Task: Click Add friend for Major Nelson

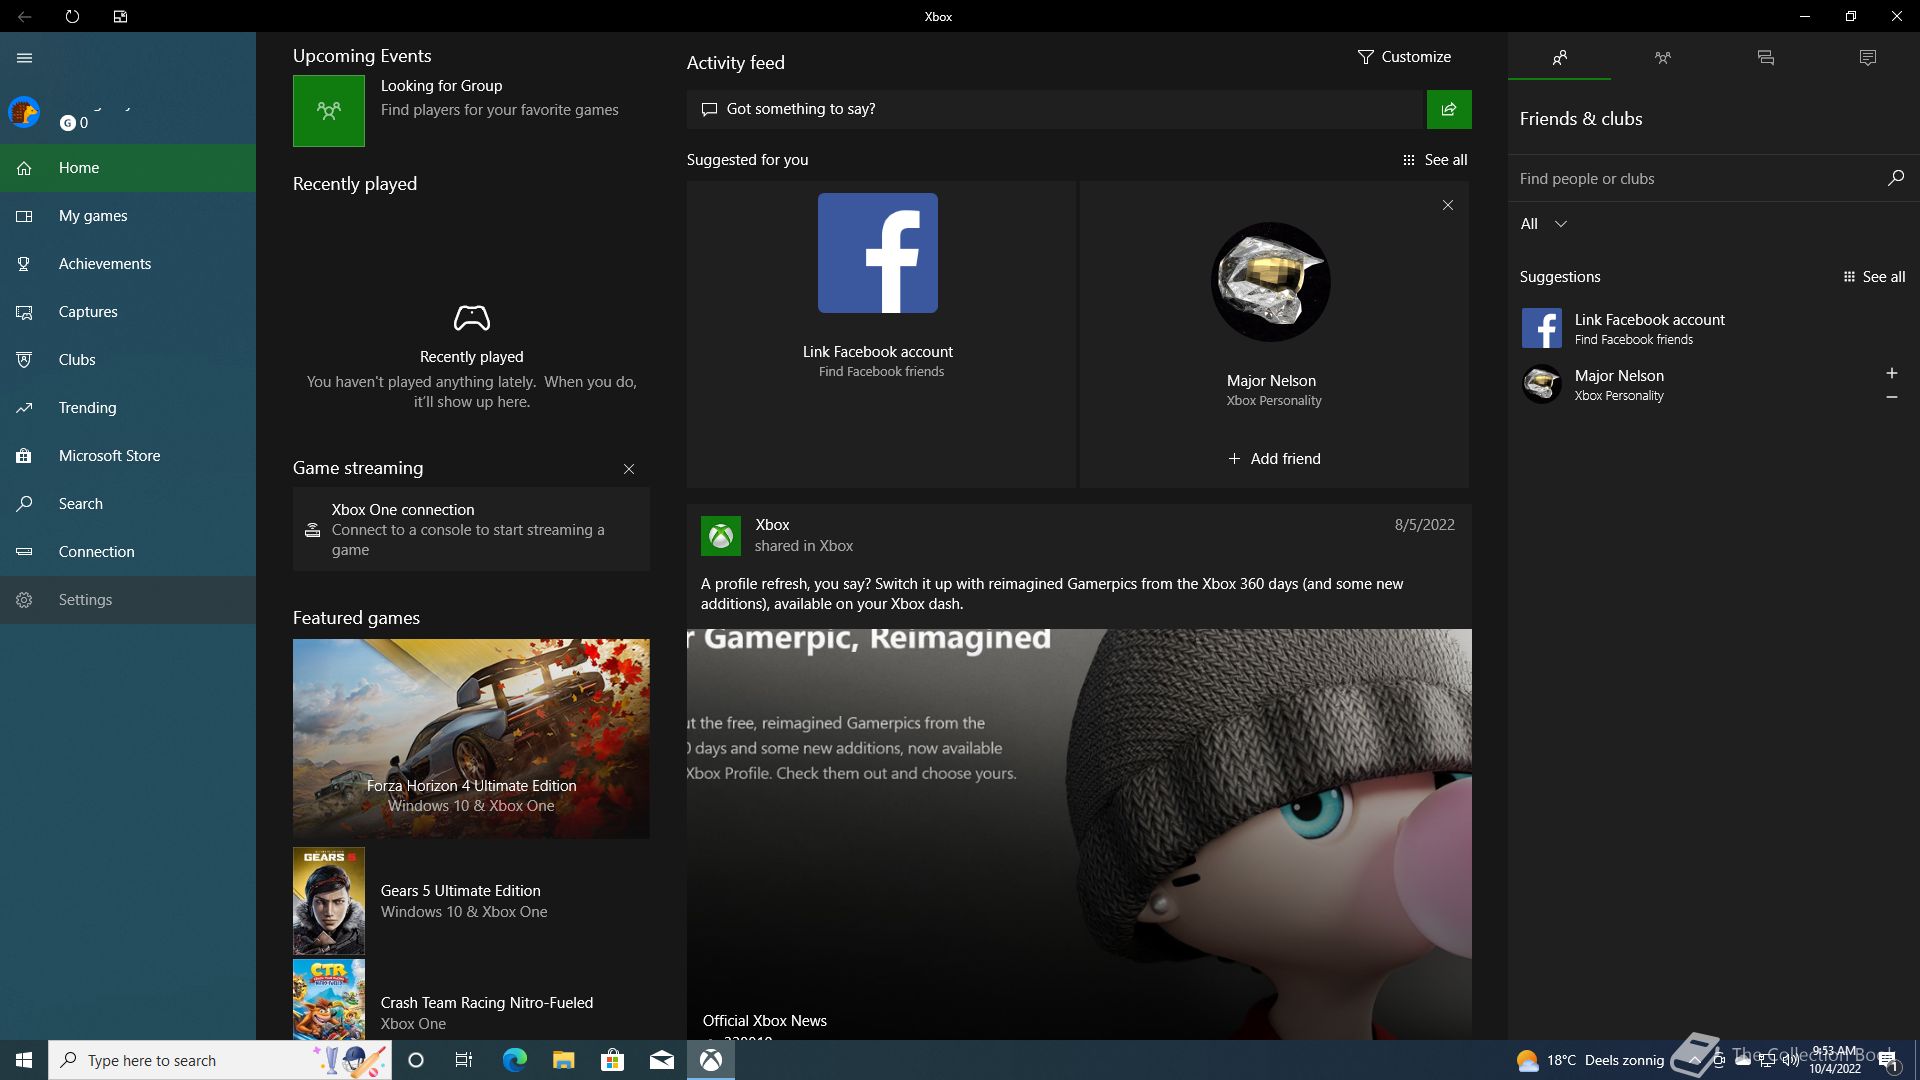Action: tap(1274, 459)
